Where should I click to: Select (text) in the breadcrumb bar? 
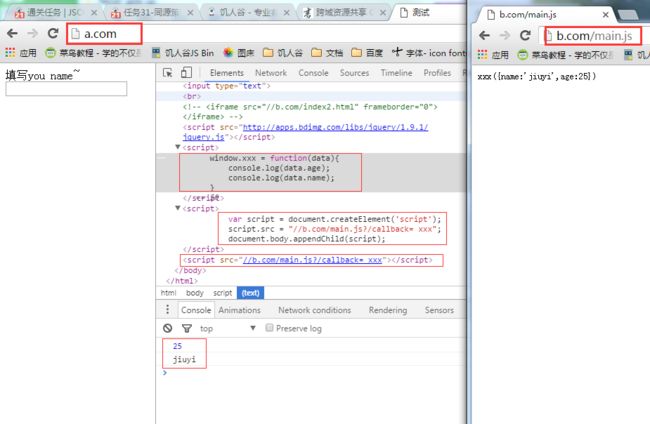[x=250, y=293]
